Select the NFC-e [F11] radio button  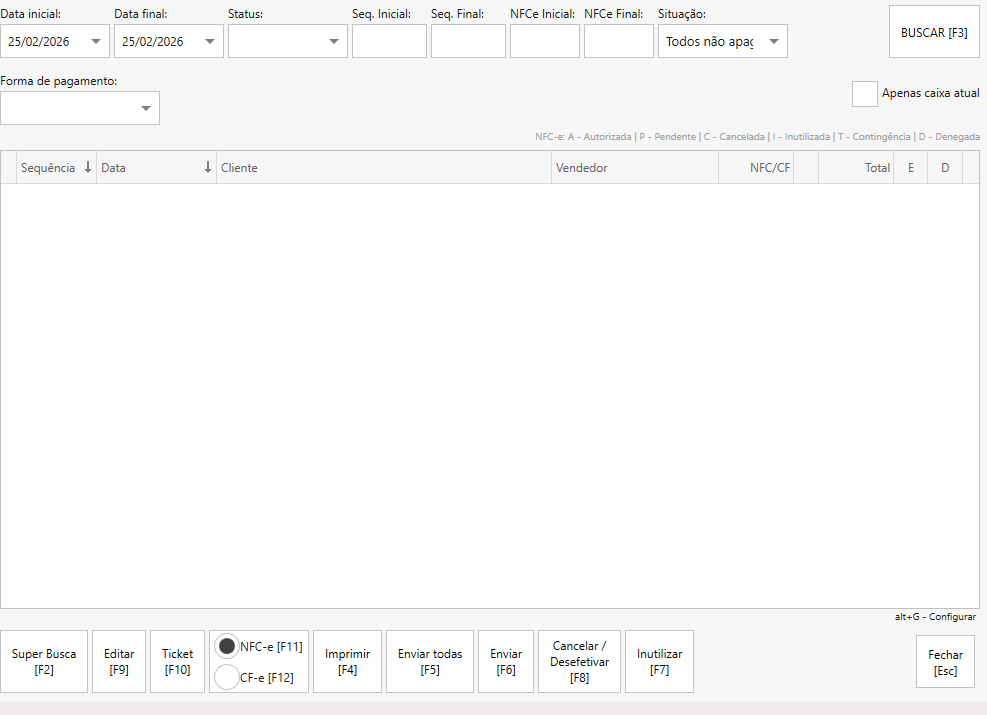pos(227,647)
